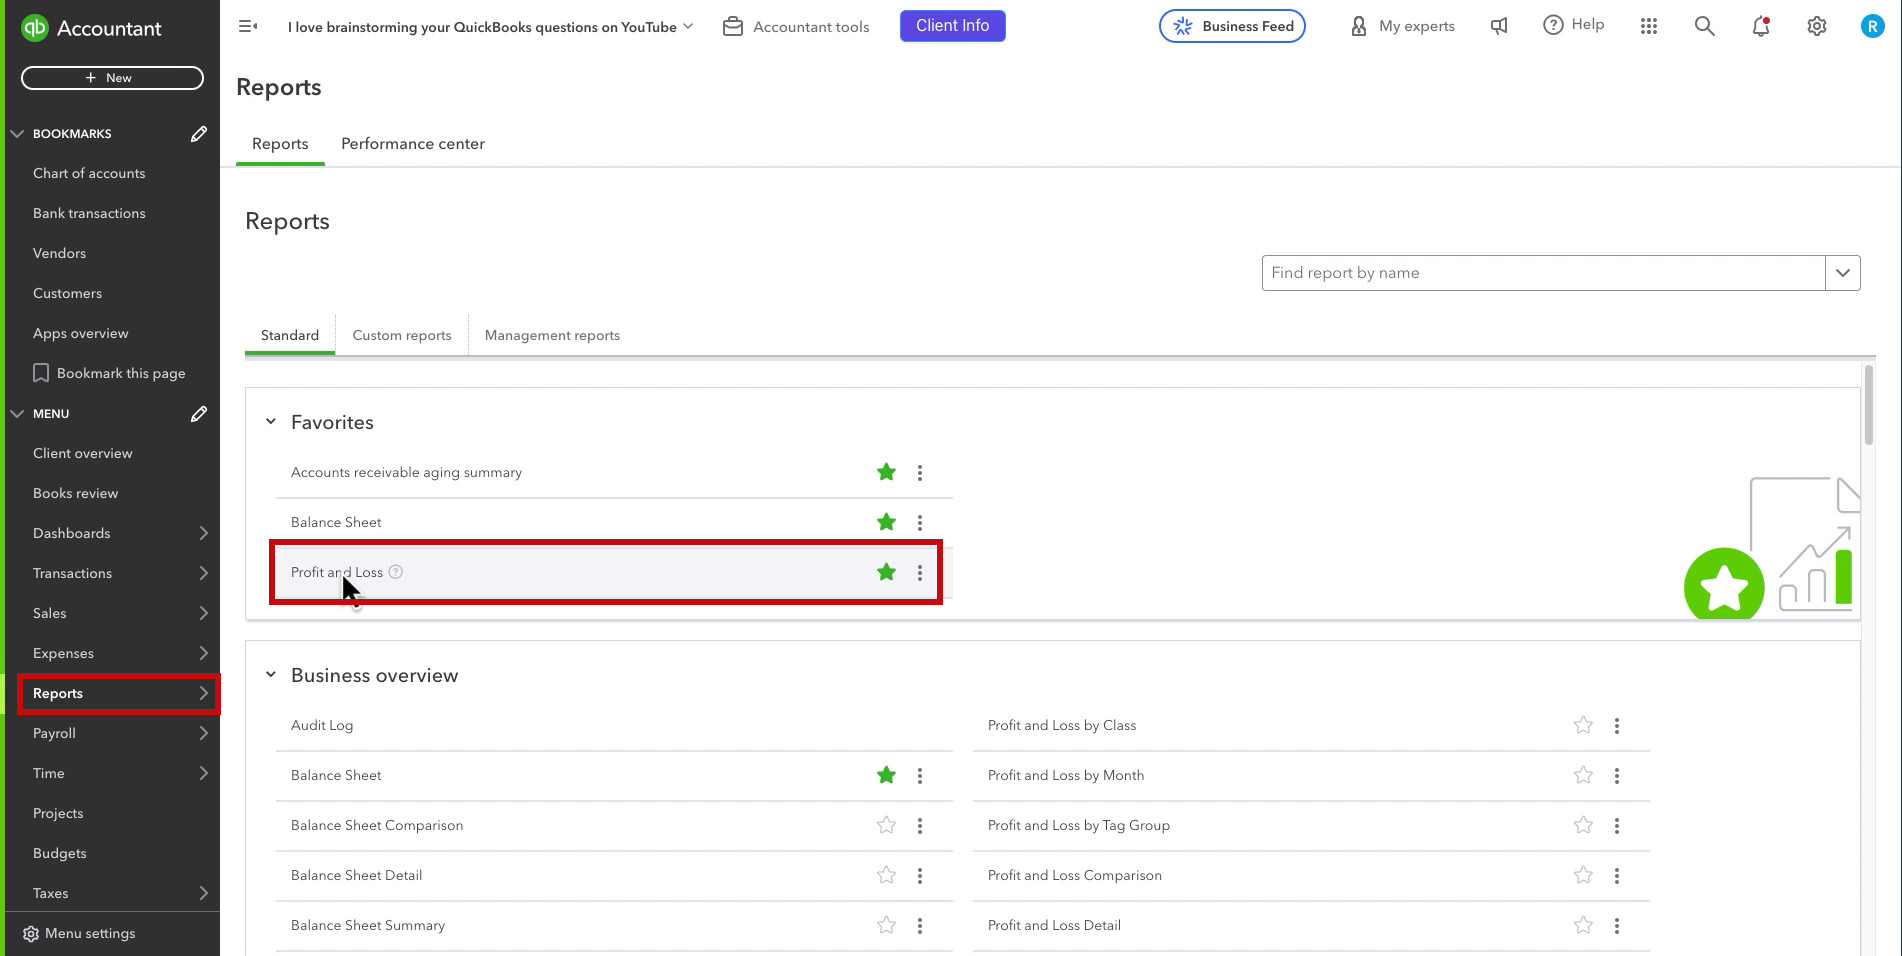
Task: Click the Profit and Loss help info icon
Action: (x=396, y=572)
